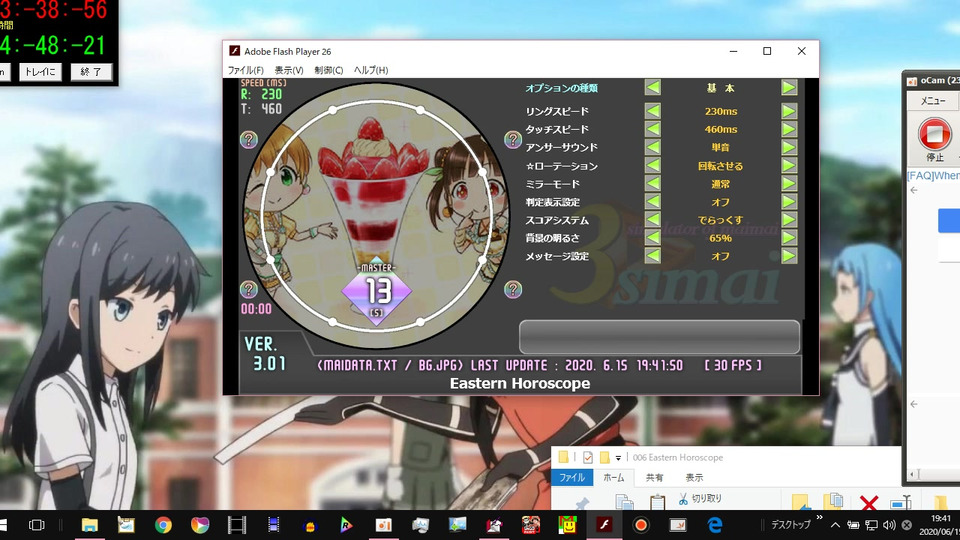Image resolution: width=960 pixels, height=540 pixels.
Task: Open Flash Player 表示(V) menu
Action: pos(288,70)
